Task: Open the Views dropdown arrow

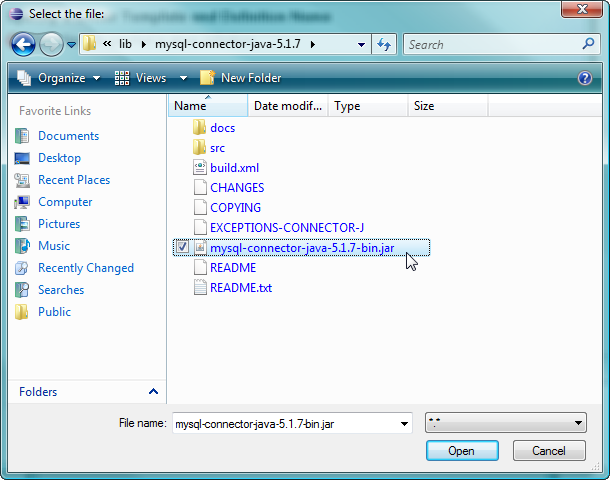Action: pyautogui.click(x=183, y=78)
